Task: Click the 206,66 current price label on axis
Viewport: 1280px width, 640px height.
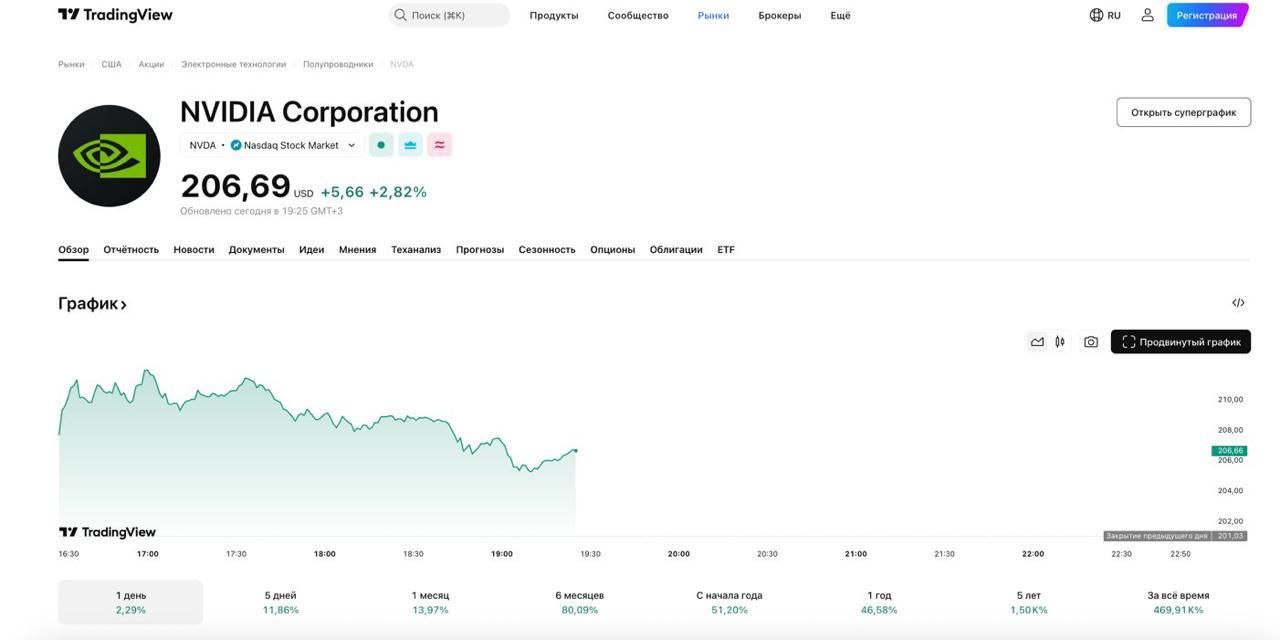Action: tap(1230, 451)
